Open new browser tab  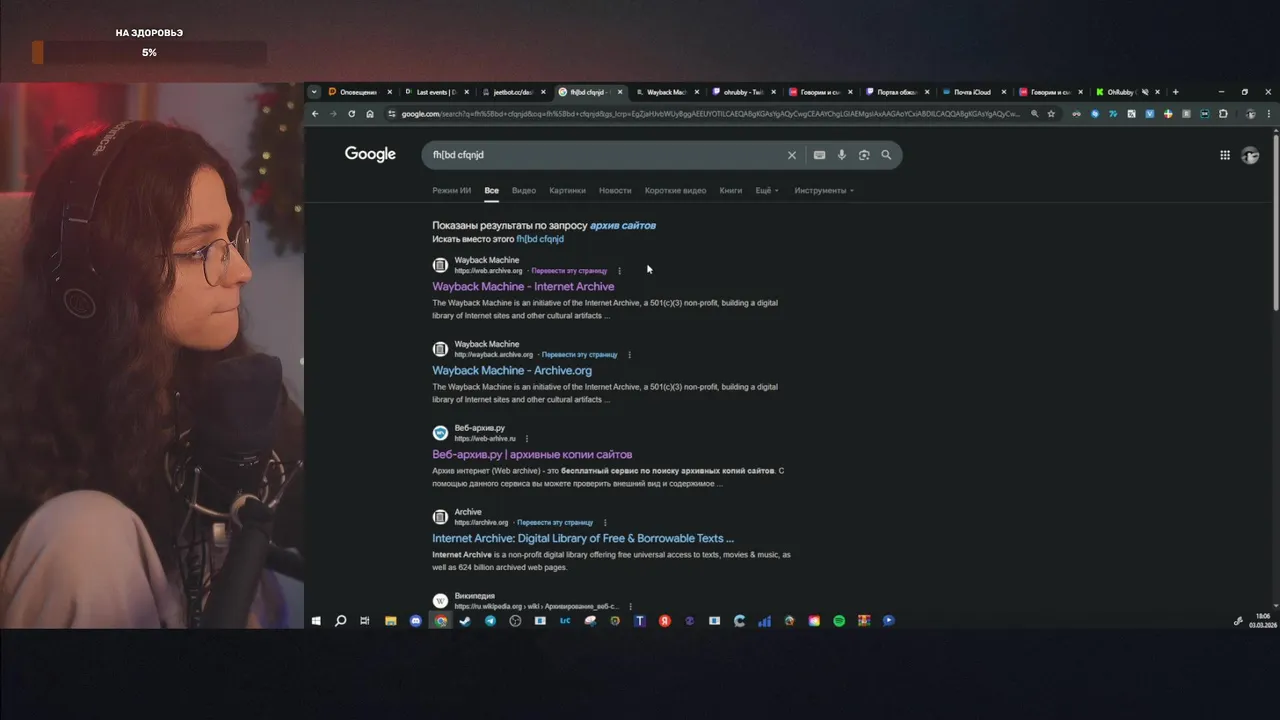tap(1175, 92)
